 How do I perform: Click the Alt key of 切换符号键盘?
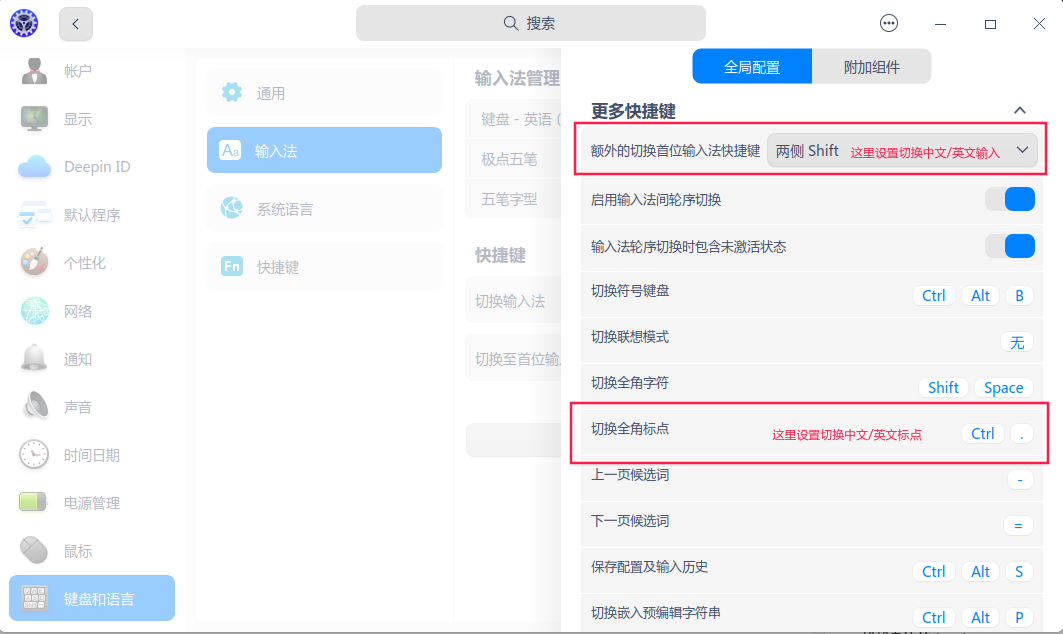tap(980, 296)
